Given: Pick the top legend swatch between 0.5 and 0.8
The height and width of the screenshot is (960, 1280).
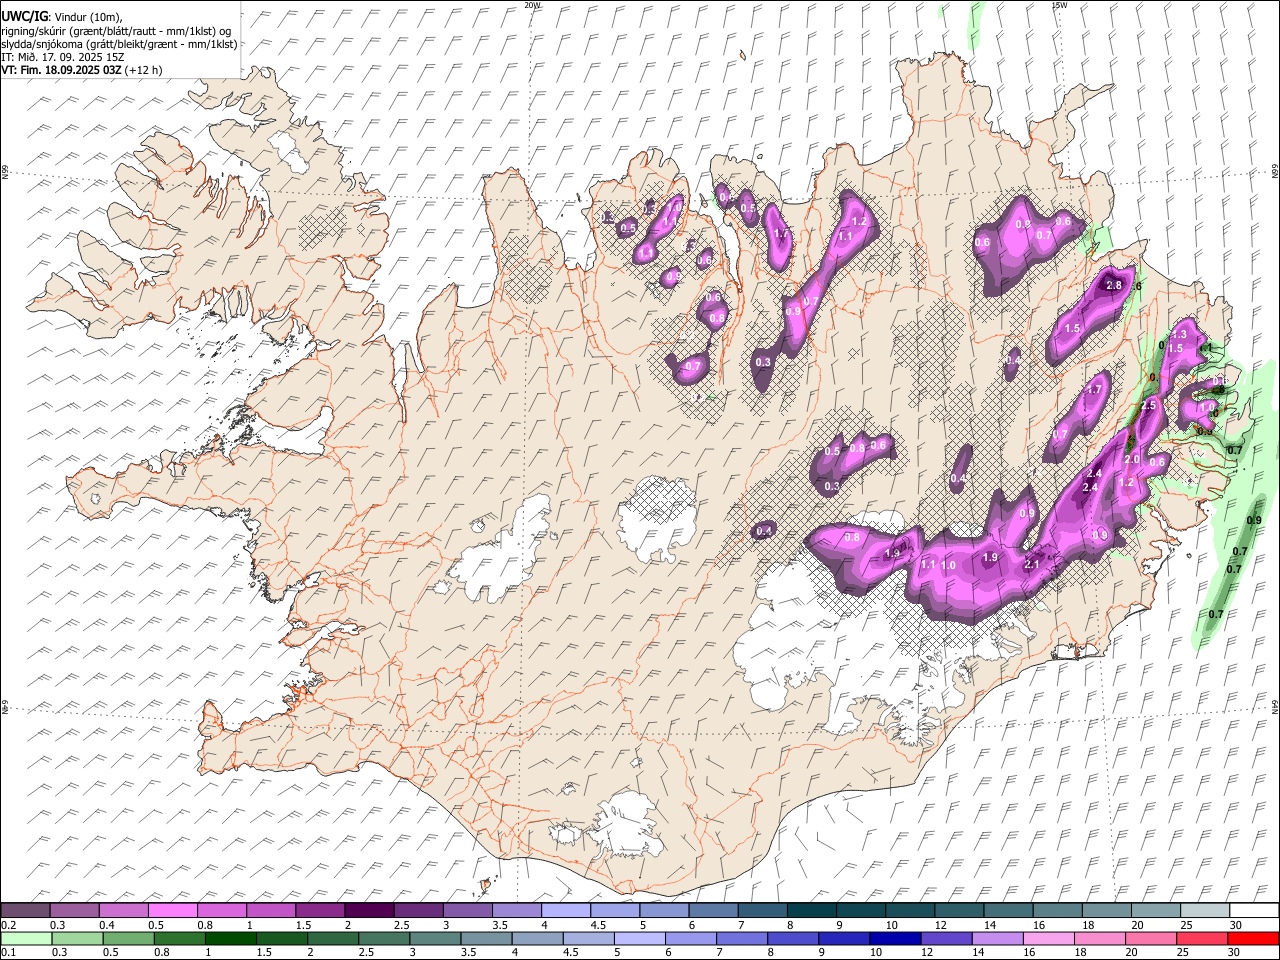Looking at the screenshot, I should [172, 910].
